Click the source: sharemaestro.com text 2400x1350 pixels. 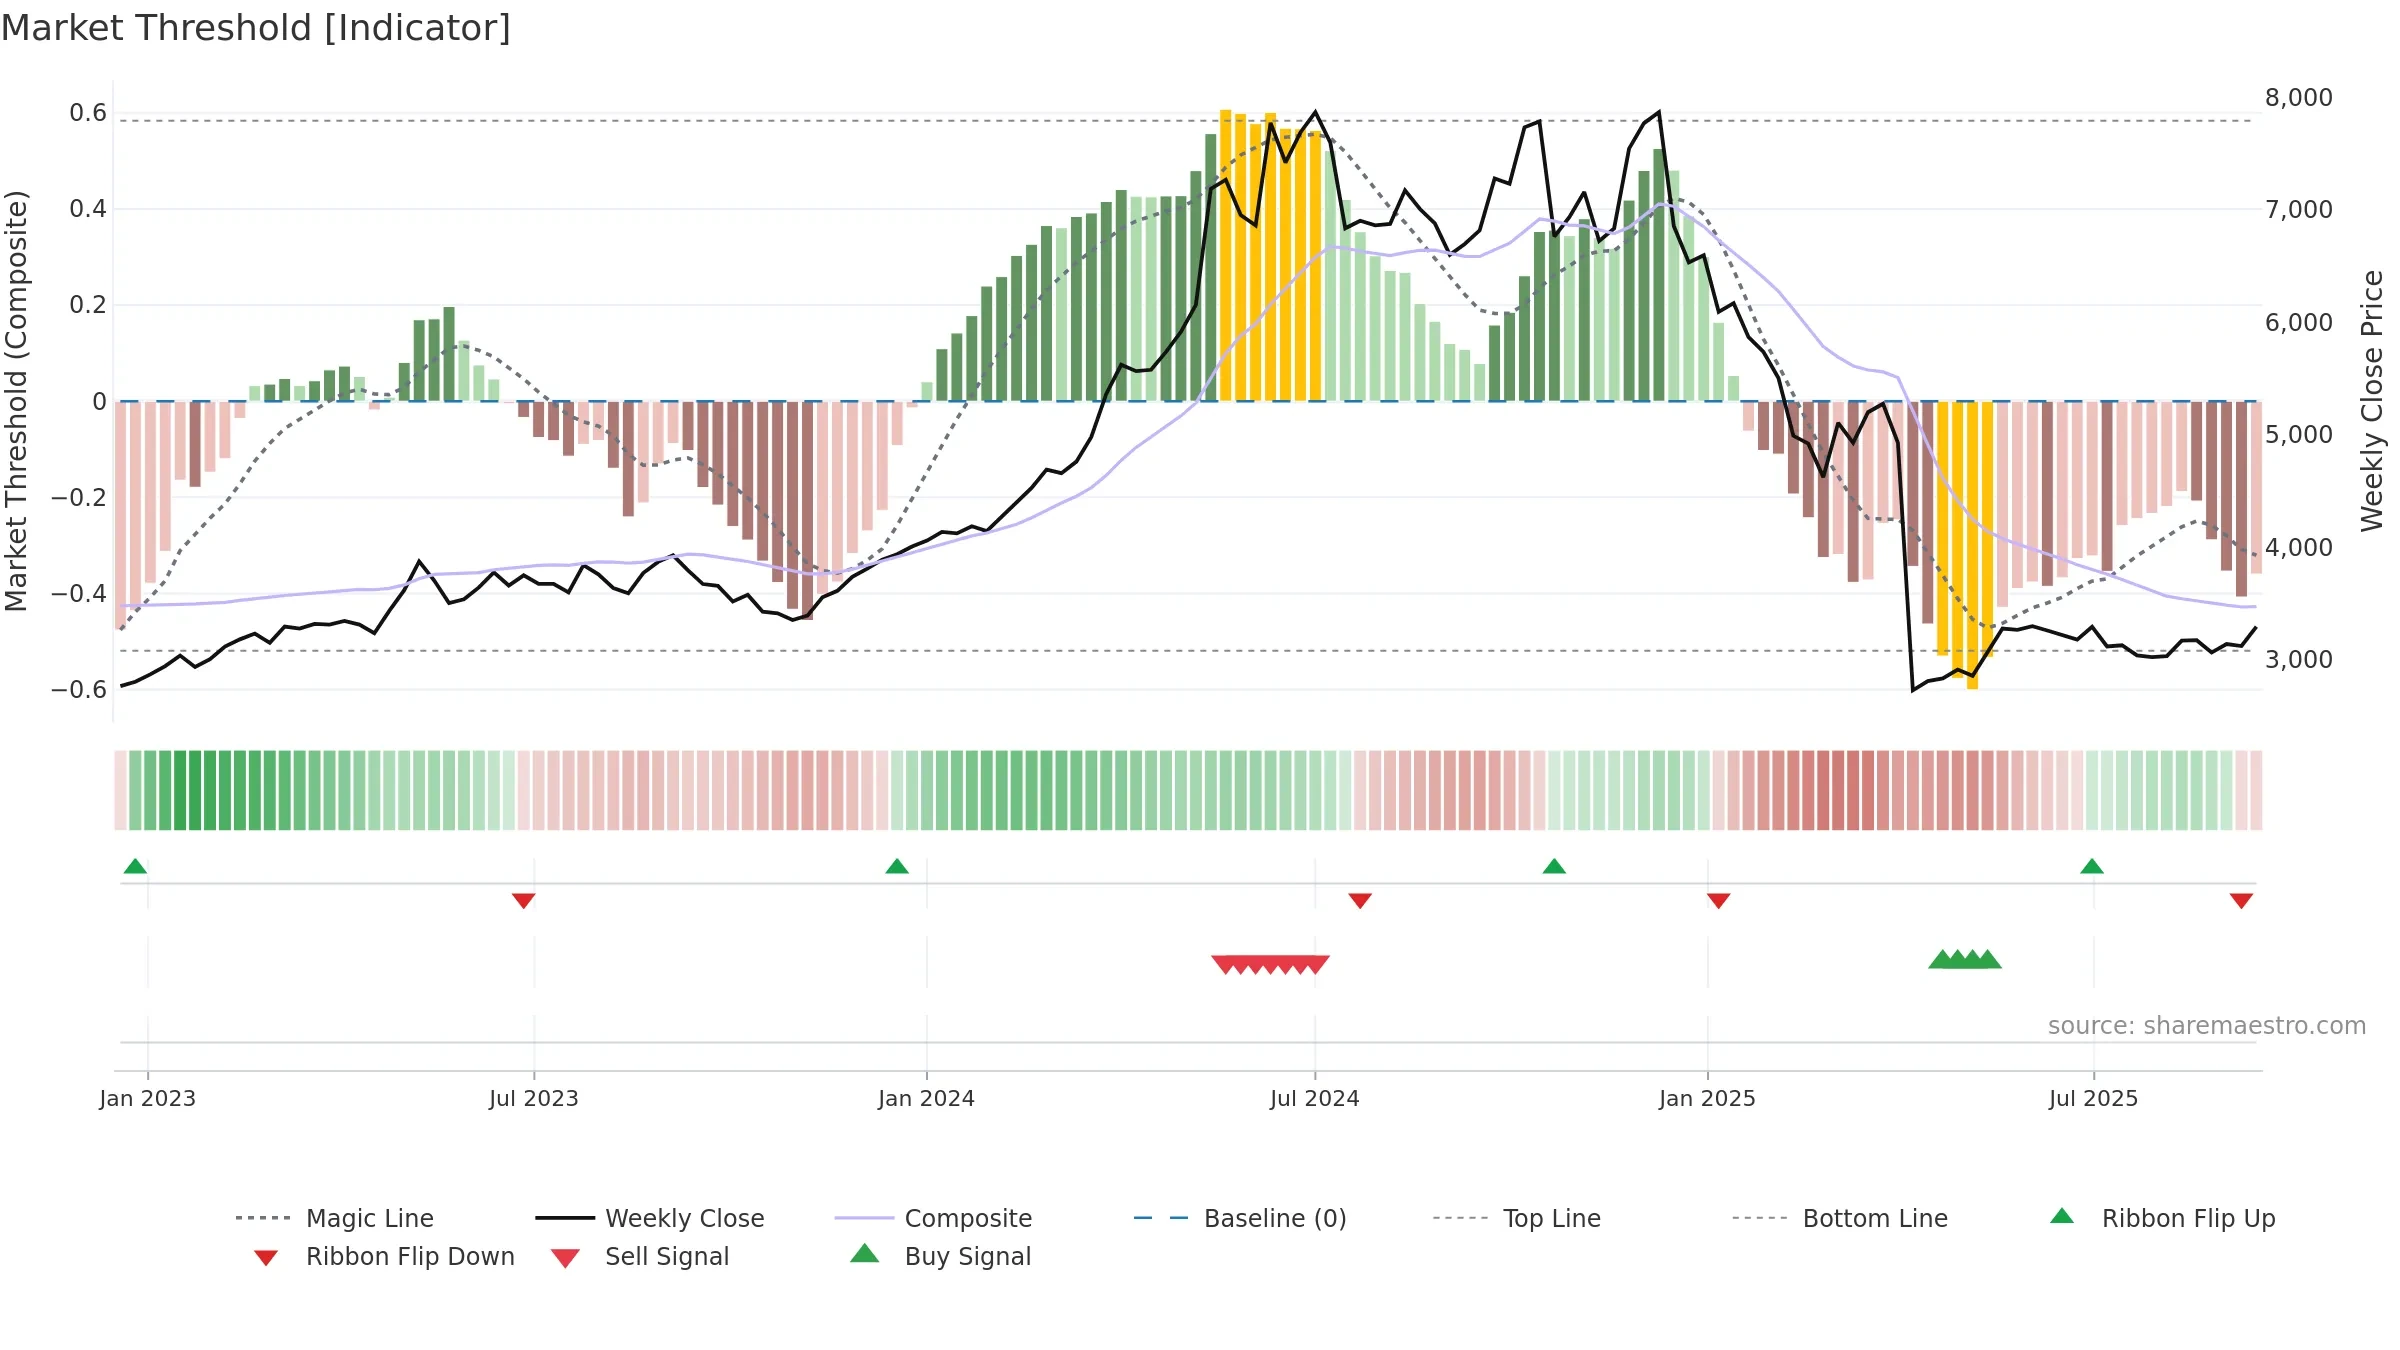click(2207, 1026)
